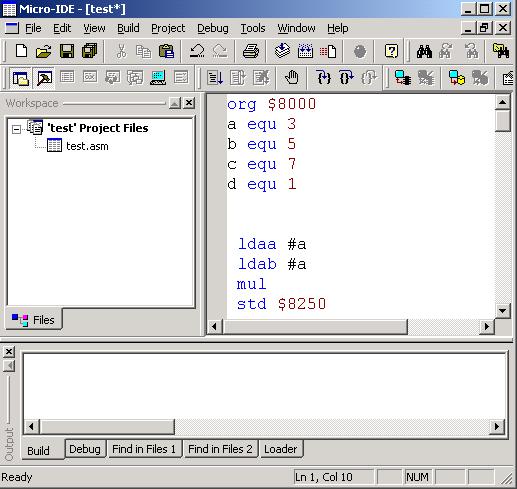Click the step out braces icon

tap(369, 78)
